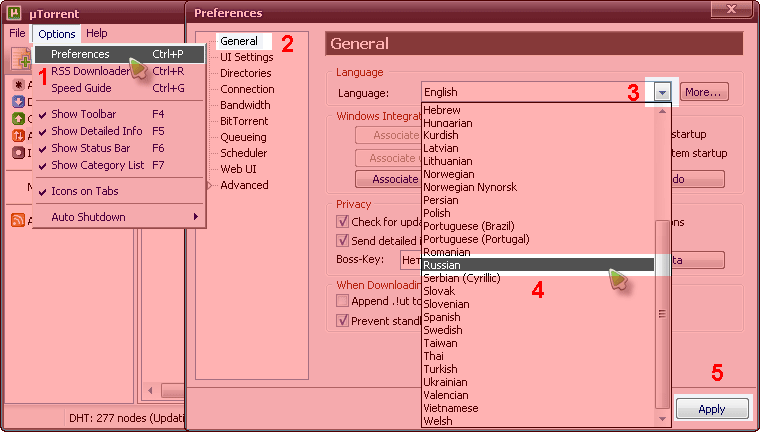760x432 pixels.
Task: Choose Ukrainian from the language list
Action: pos(538,382)
